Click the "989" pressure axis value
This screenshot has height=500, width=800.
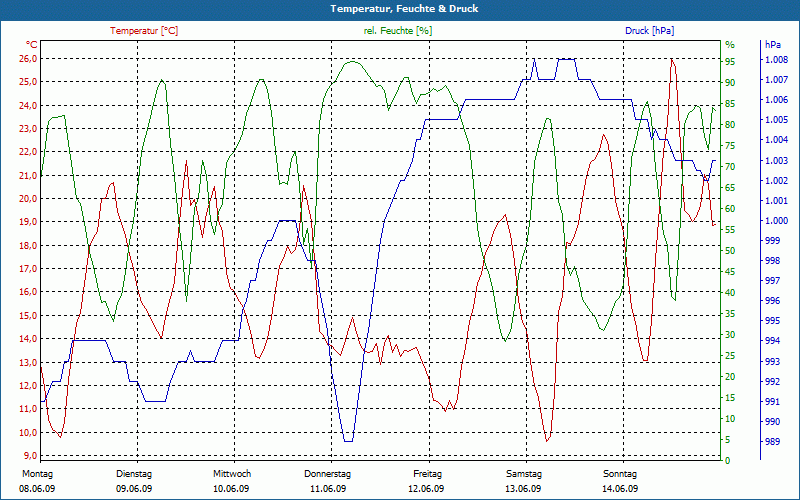tap(773, 442)
